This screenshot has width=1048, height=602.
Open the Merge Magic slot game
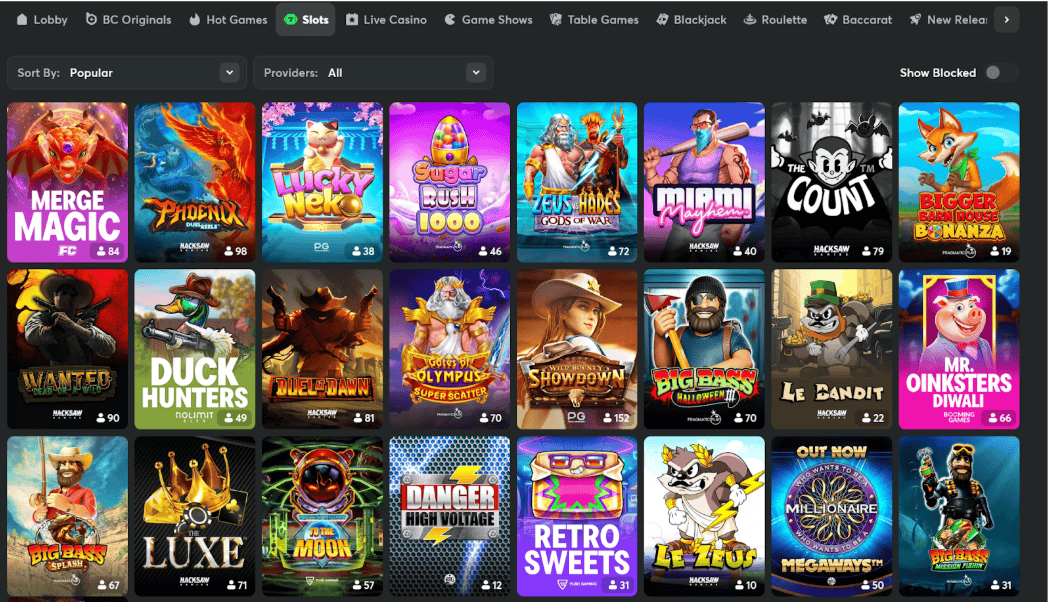pyautogui.click(x=67, y=182)
